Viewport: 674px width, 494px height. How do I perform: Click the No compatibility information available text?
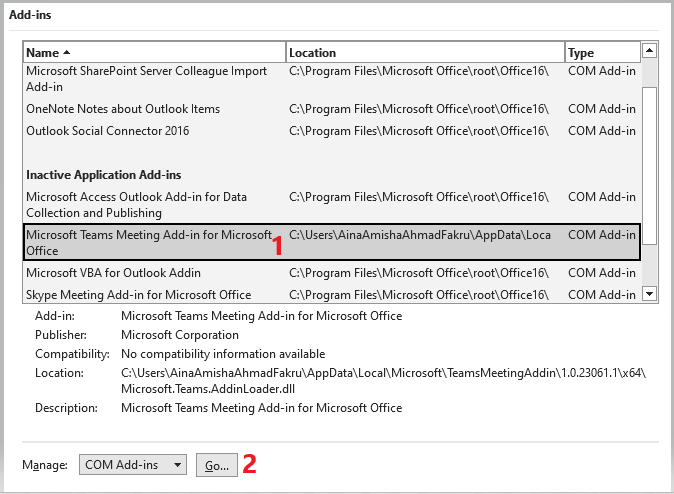(223, 354)
